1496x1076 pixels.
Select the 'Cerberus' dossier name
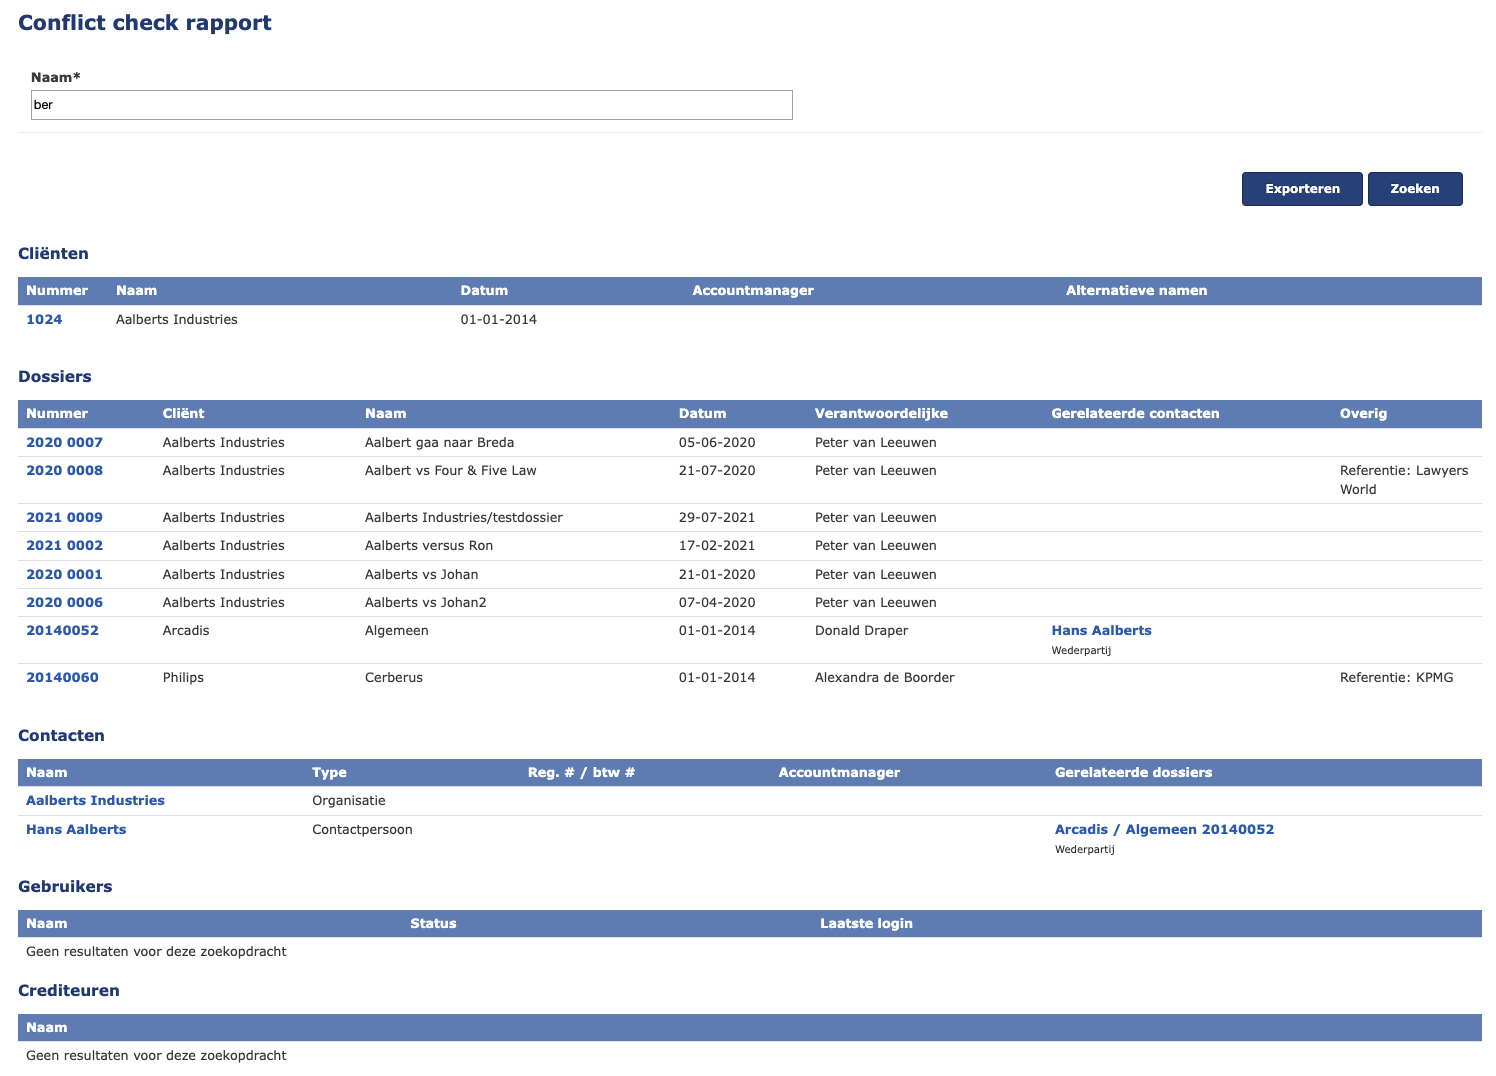point(393,678)
